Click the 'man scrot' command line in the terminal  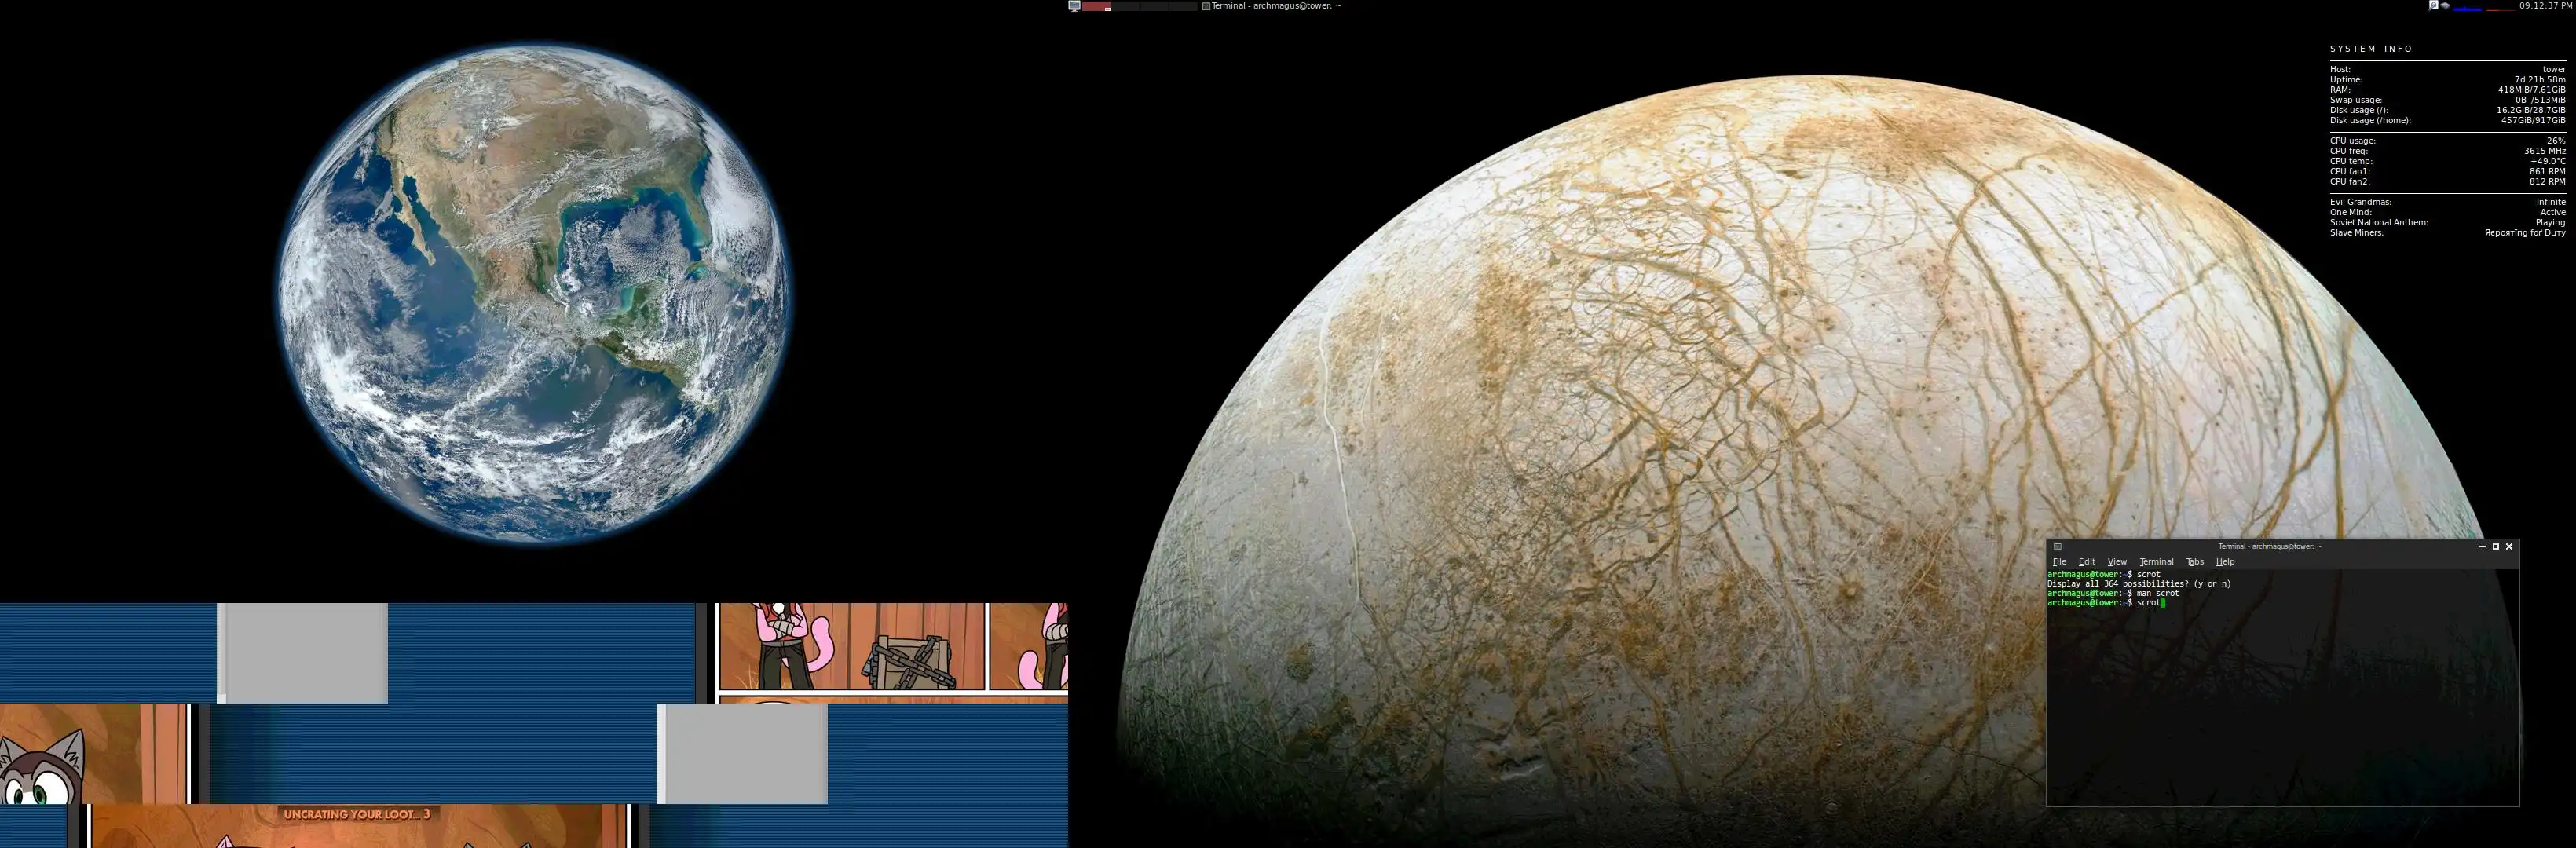tap(2113, 593)
